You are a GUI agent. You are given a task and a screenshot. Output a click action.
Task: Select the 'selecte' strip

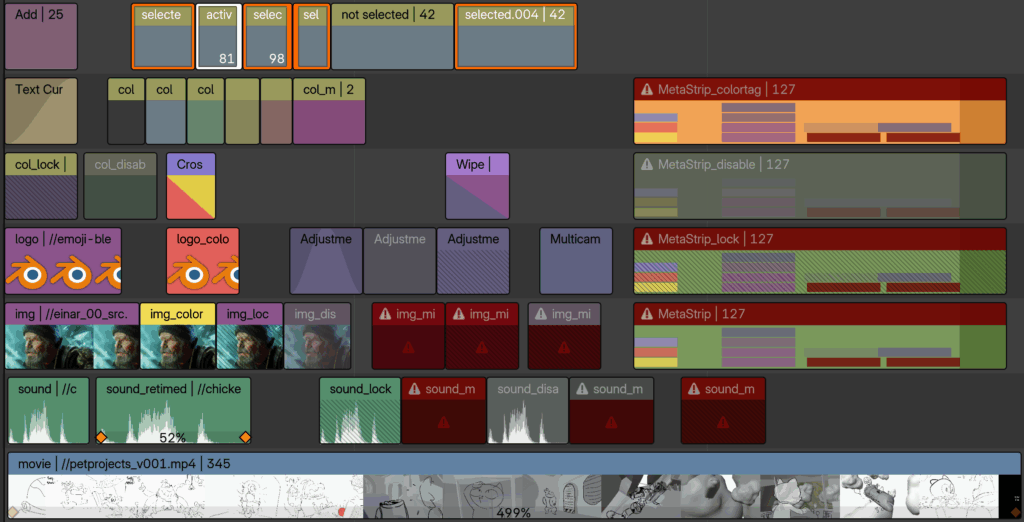pos(163,37)
